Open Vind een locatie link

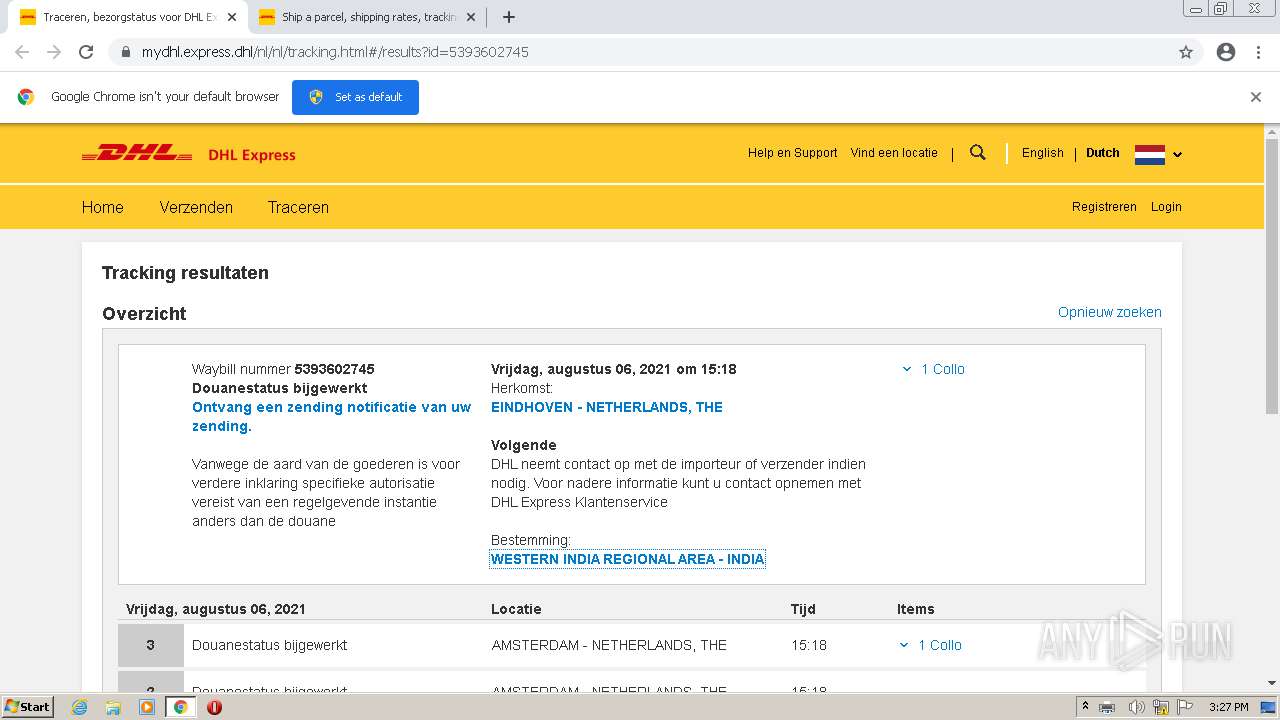[x=894, y=153]
